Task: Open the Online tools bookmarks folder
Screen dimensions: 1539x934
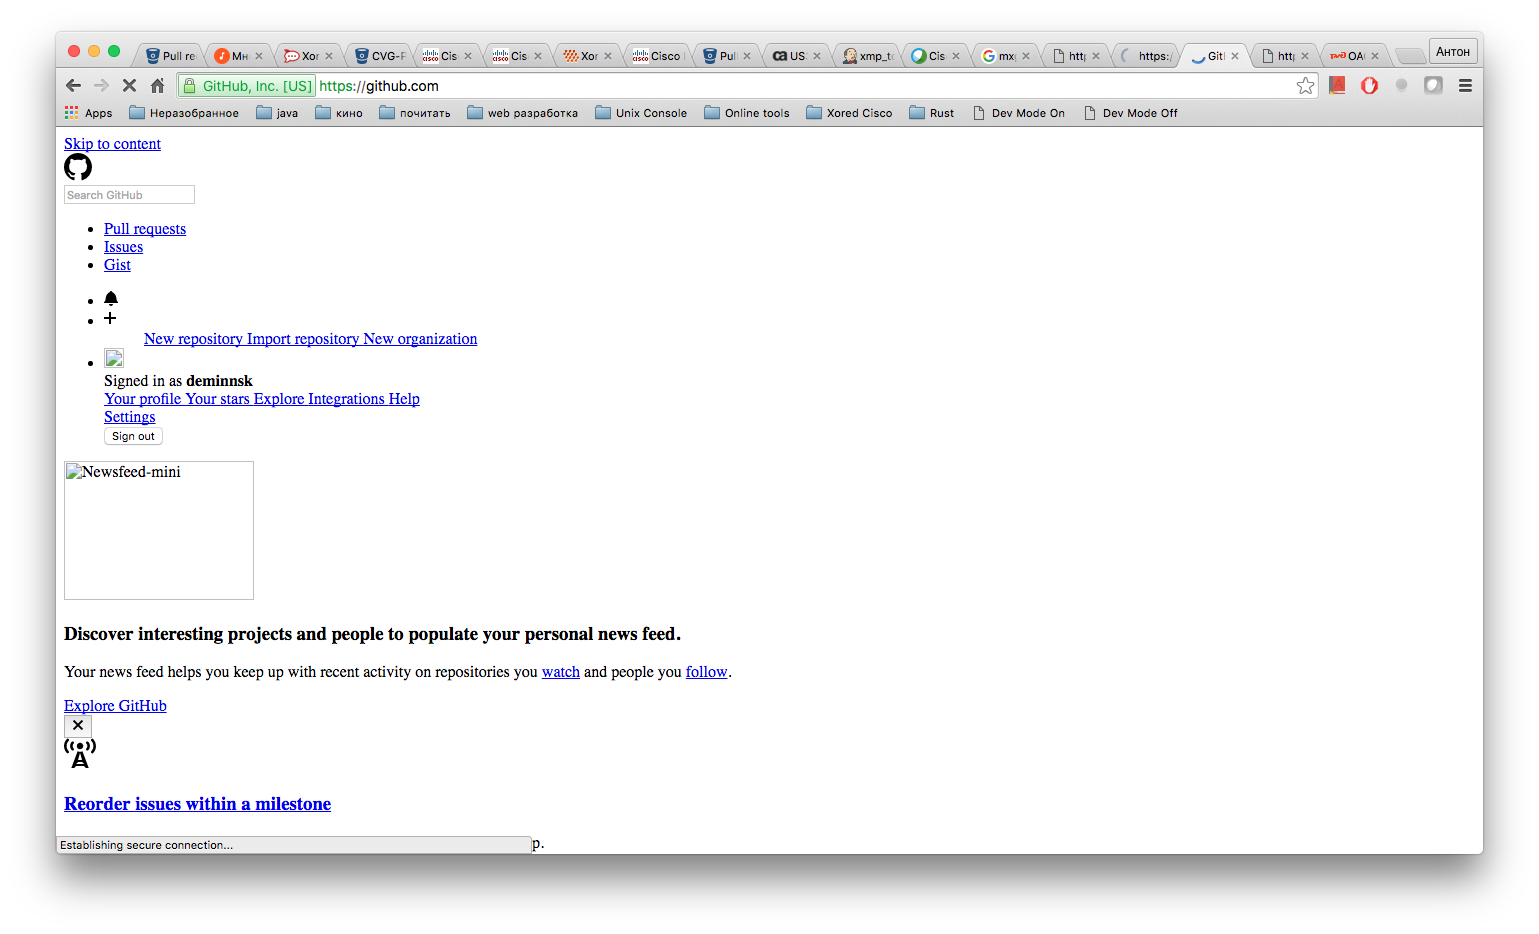Action: tap(747, 113)
